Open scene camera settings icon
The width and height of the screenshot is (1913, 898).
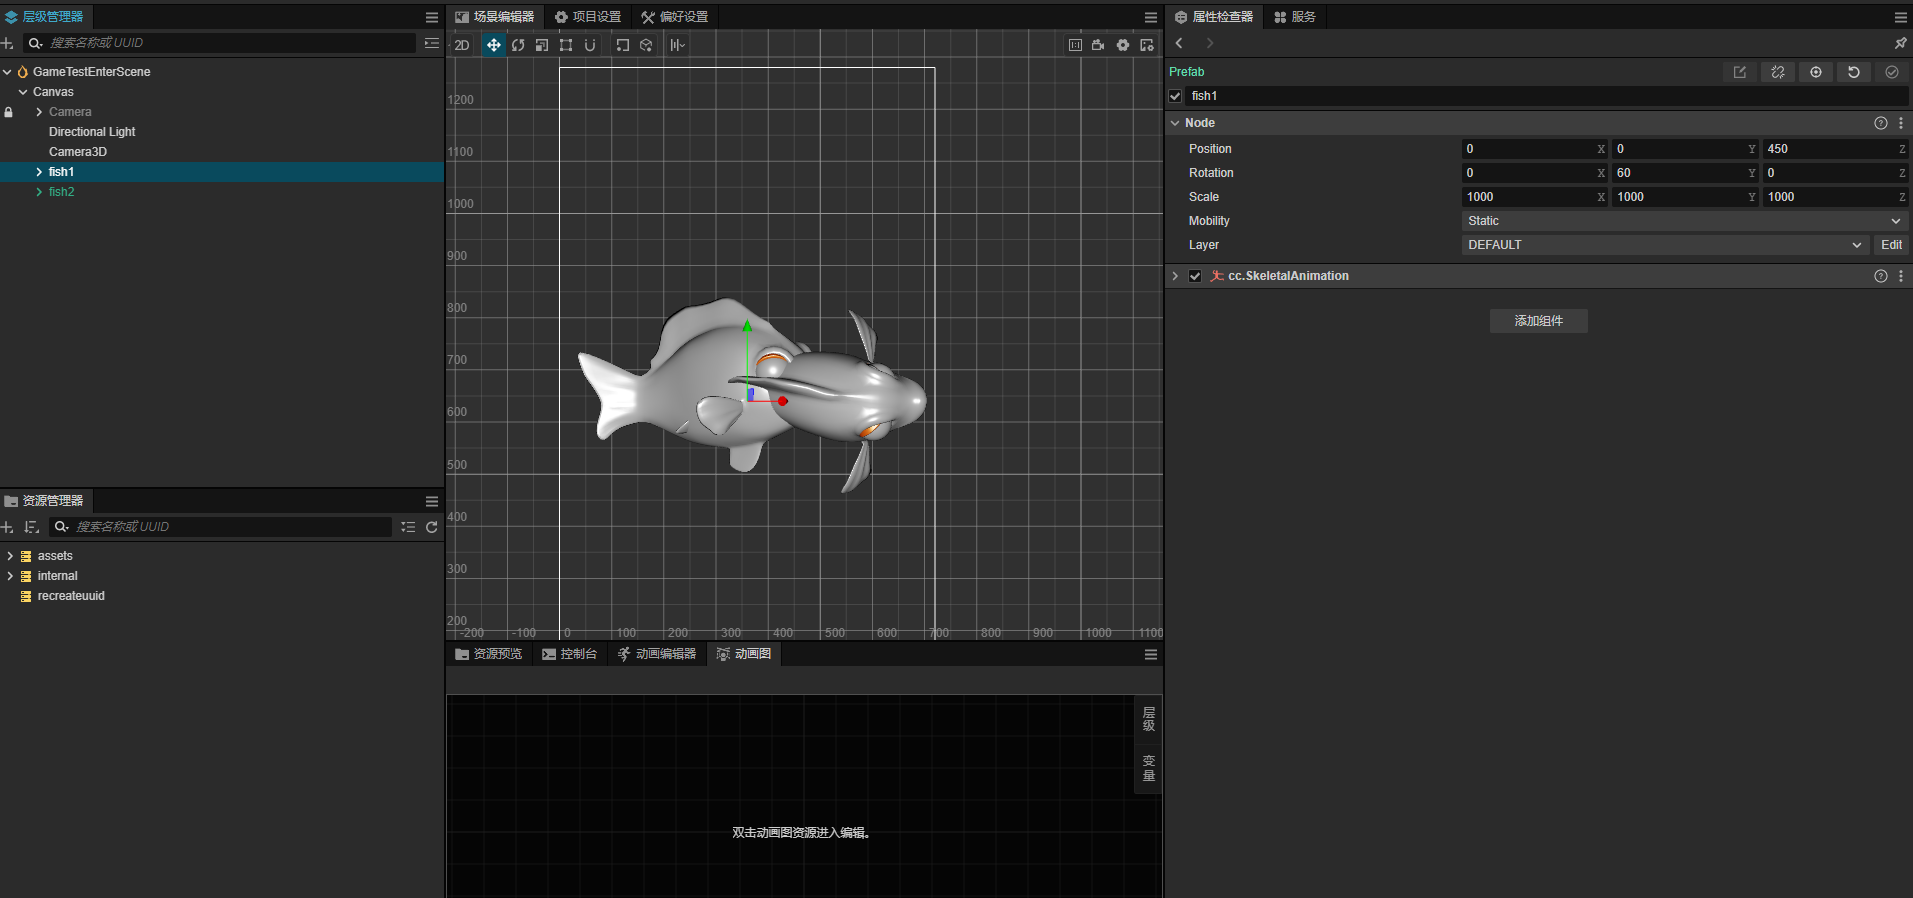(1098, 45)
